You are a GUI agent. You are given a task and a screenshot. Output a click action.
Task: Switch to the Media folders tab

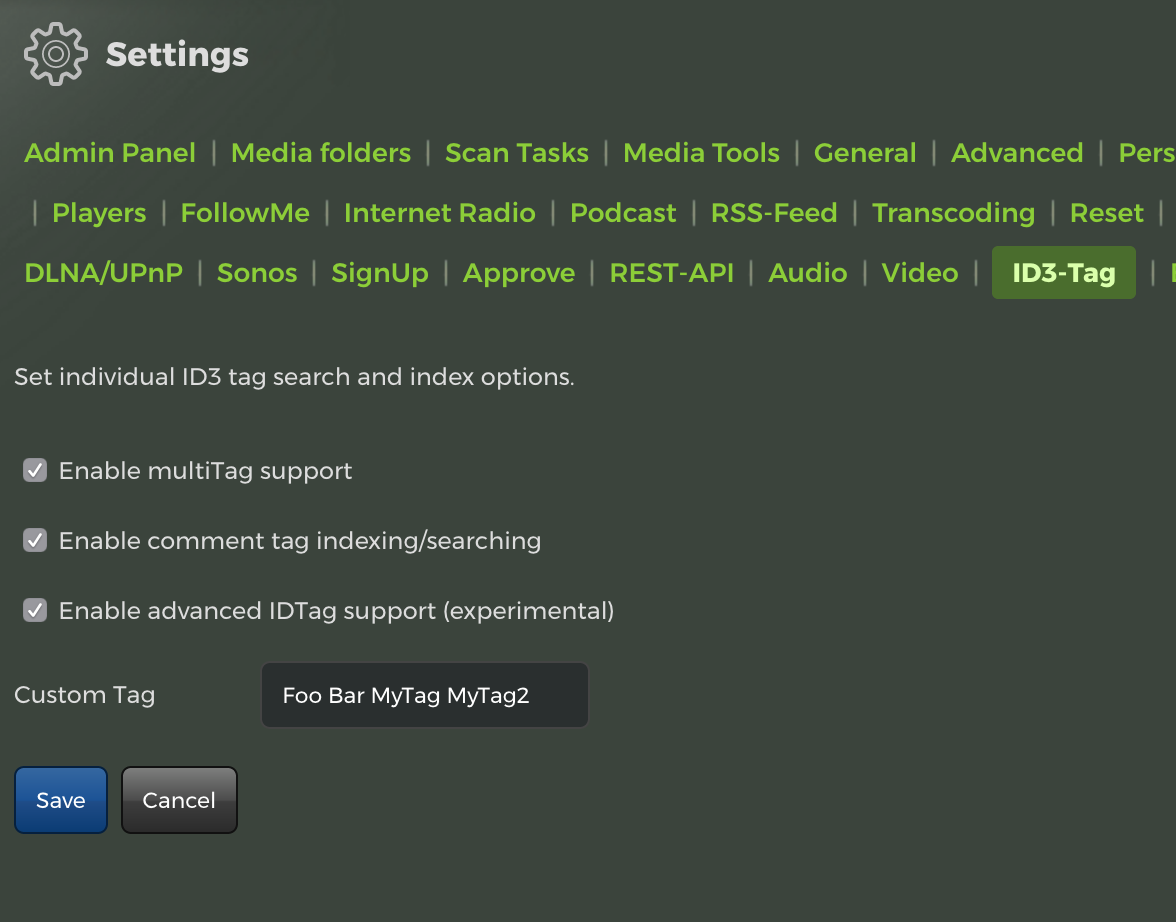click(x=321, y=153)
